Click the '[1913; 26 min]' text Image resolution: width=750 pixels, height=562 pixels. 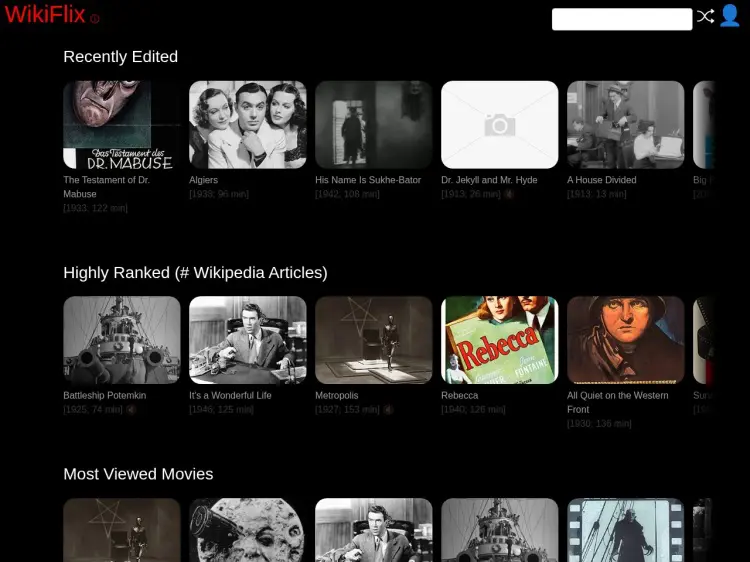pos(471,194)
